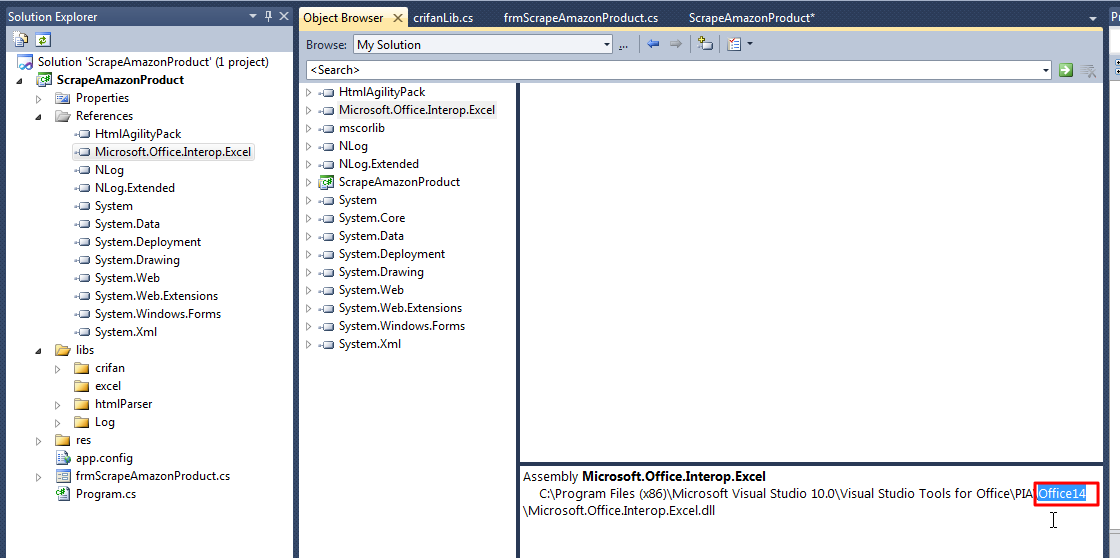The image size is (1120, 558).
Task: Collapse the References folder
Action: point(39,116)
